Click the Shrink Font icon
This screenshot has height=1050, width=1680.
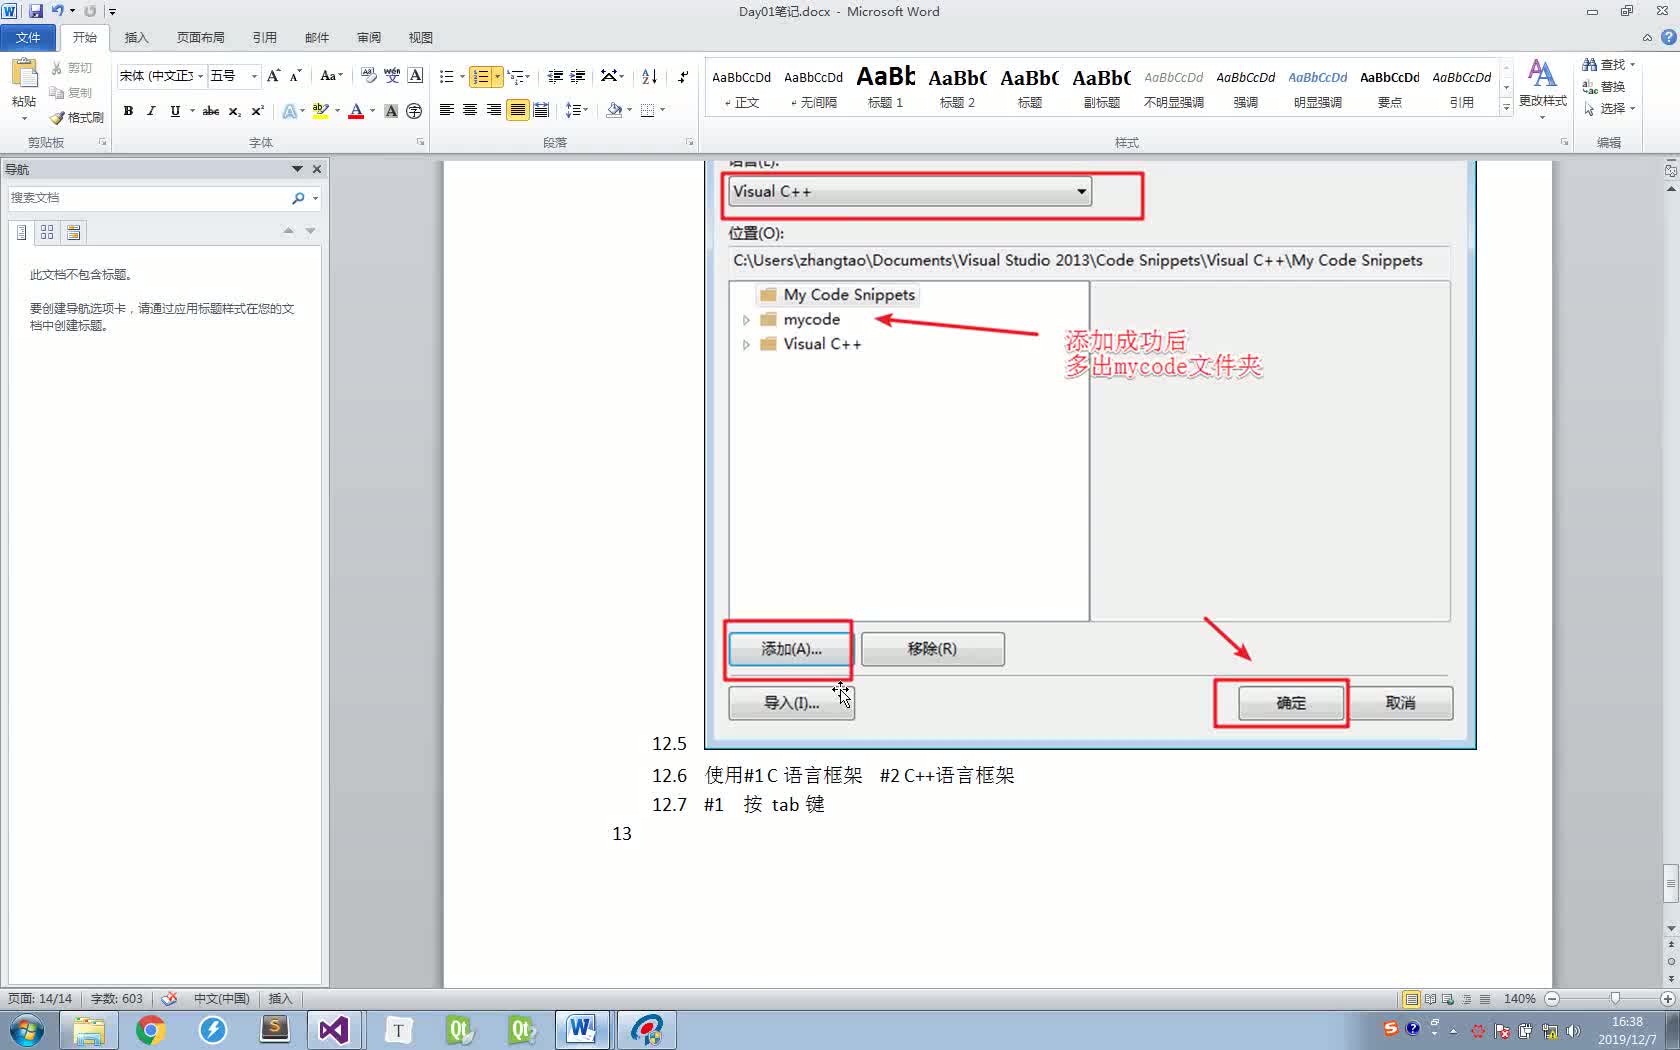coord(295,76)
